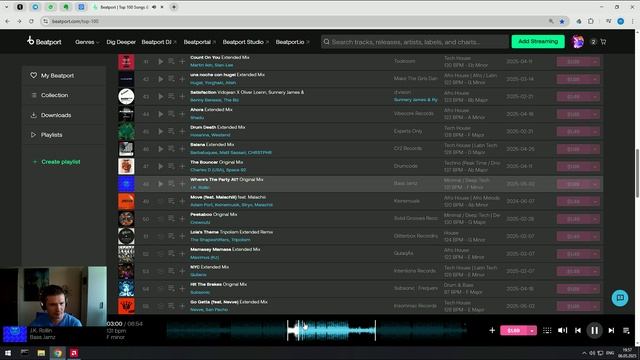
Task: Add Count On You to playlist
Action: (182, 62)
